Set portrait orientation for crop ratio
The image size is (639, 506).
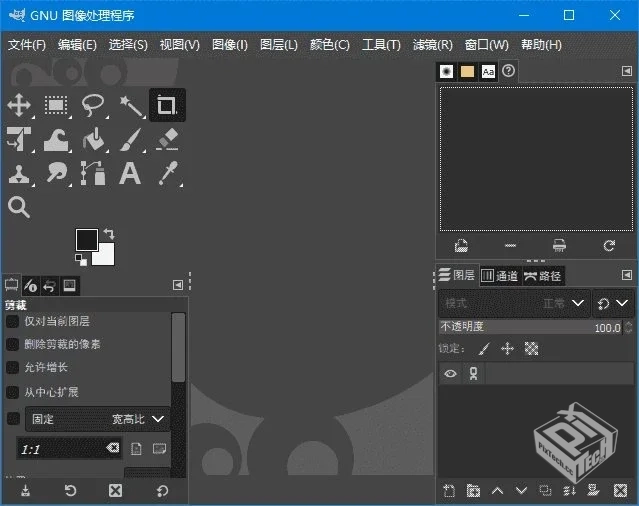point(136,449)
